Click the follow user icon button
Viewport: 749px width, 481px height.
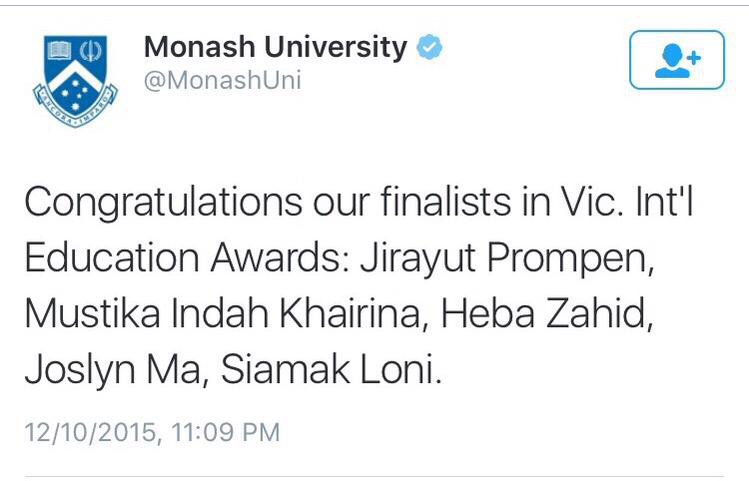[x=677, y=60]
